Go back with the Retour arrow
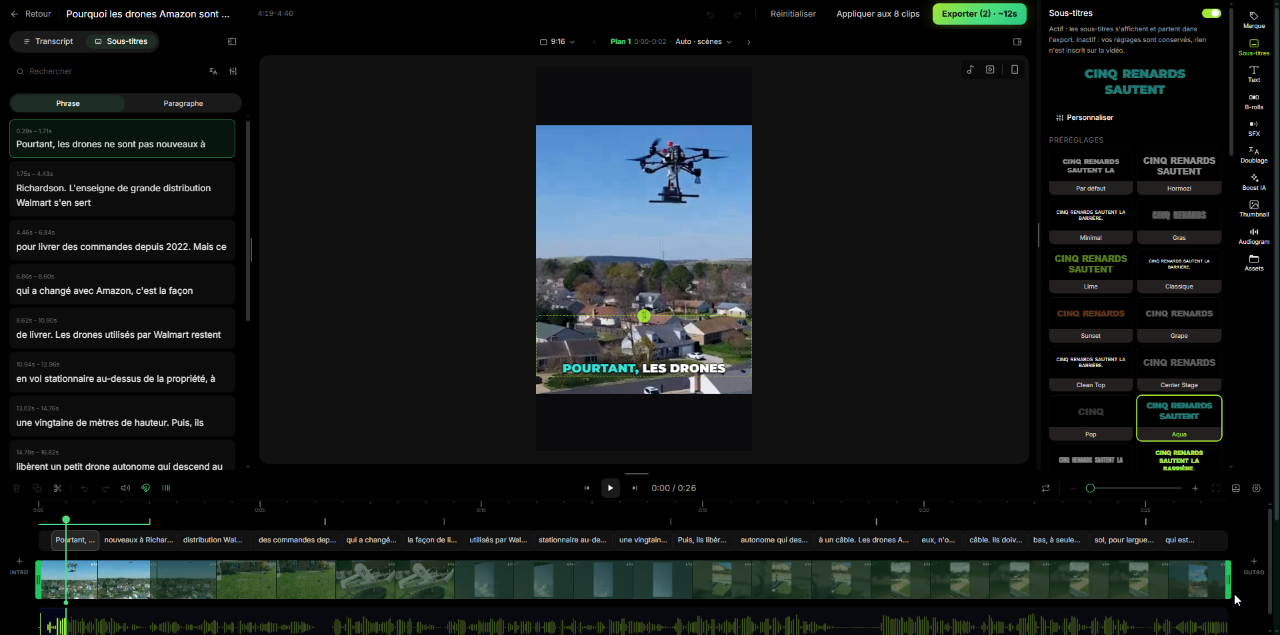The width and height of the screenshot is (1280, 635). tap(30, 14)
